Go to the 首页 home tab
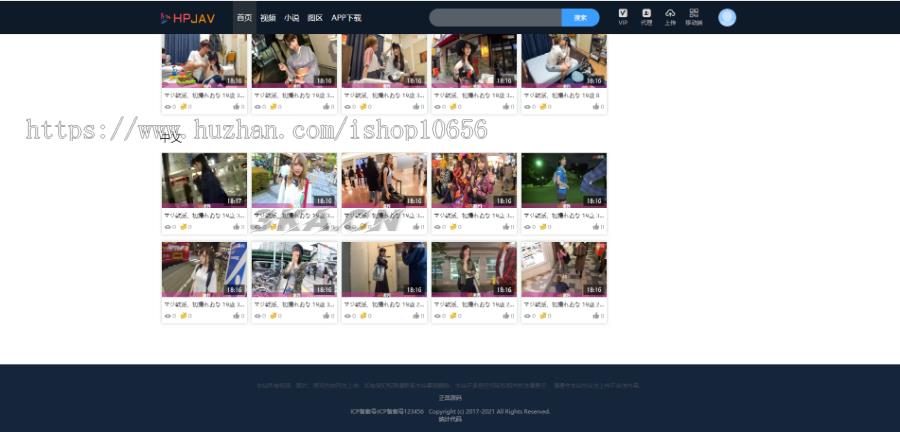The width and height of the screenshot is (900, 432). [x=244, y=18]
